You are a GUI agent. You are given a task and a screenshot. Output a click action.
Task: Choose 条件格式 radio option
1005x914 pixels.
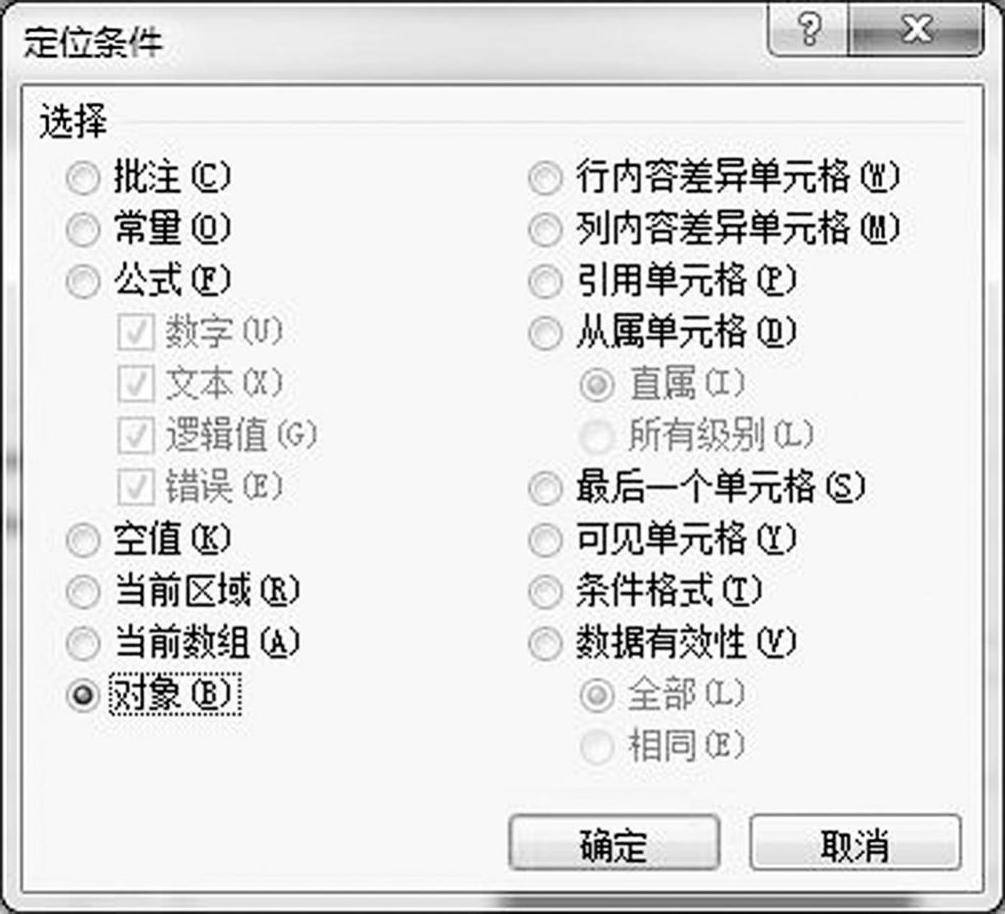pyautogui.click(x=546, y=592)
